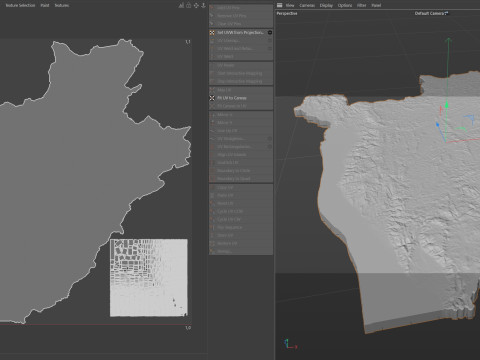Select Boundary to Circle command
Image resolution: width=480 pixels, height=360 pixels.
click(x=241, y=171)
